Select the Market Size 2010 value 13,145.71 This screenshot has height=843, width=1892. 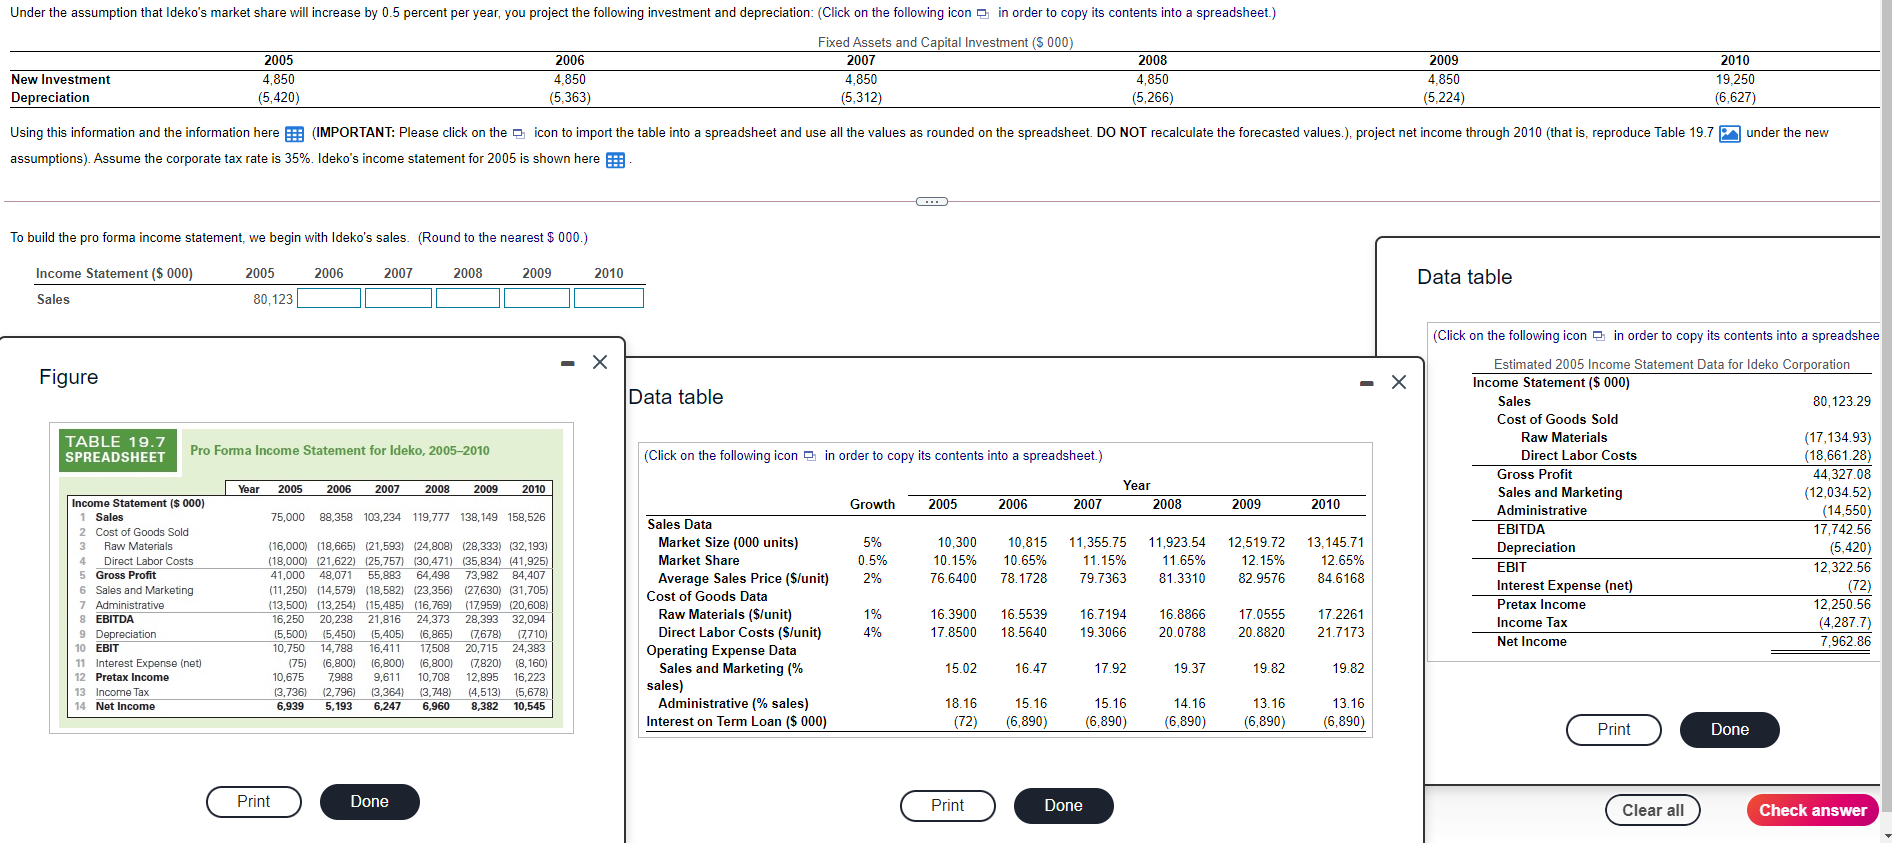pyautogui.click(x=1335, y=542)
